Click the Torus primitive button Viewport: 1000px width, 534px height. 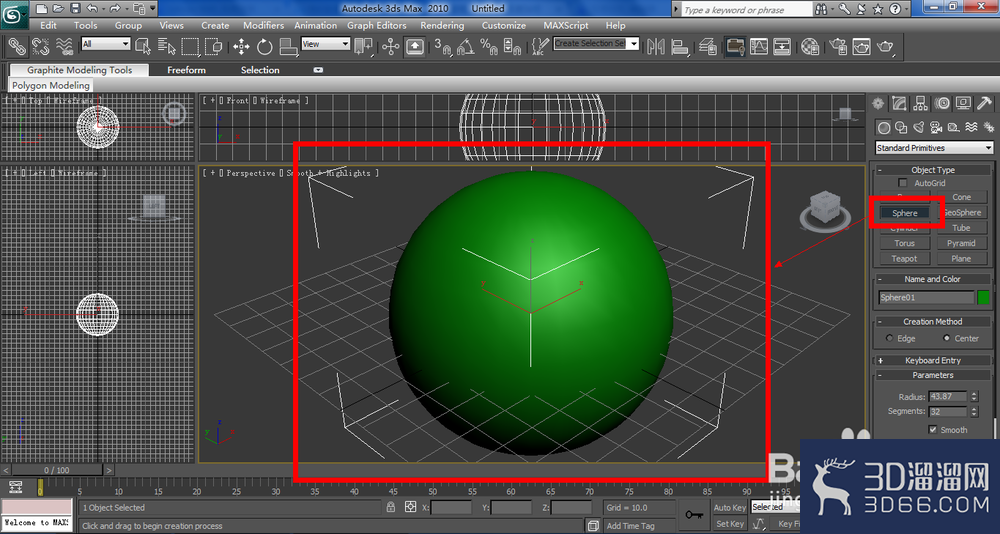click(904, 243)
